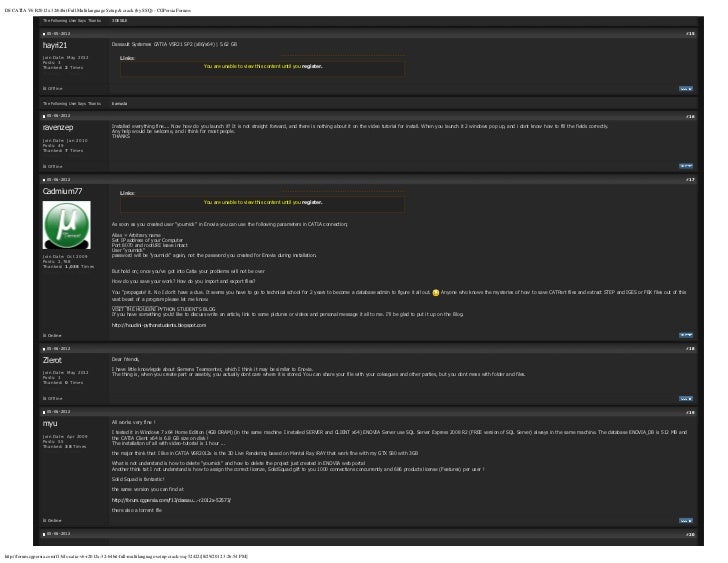728x563 pixels.
Task: Open the houdini-pythonstudents blogspot link
Action: (159, 325)
